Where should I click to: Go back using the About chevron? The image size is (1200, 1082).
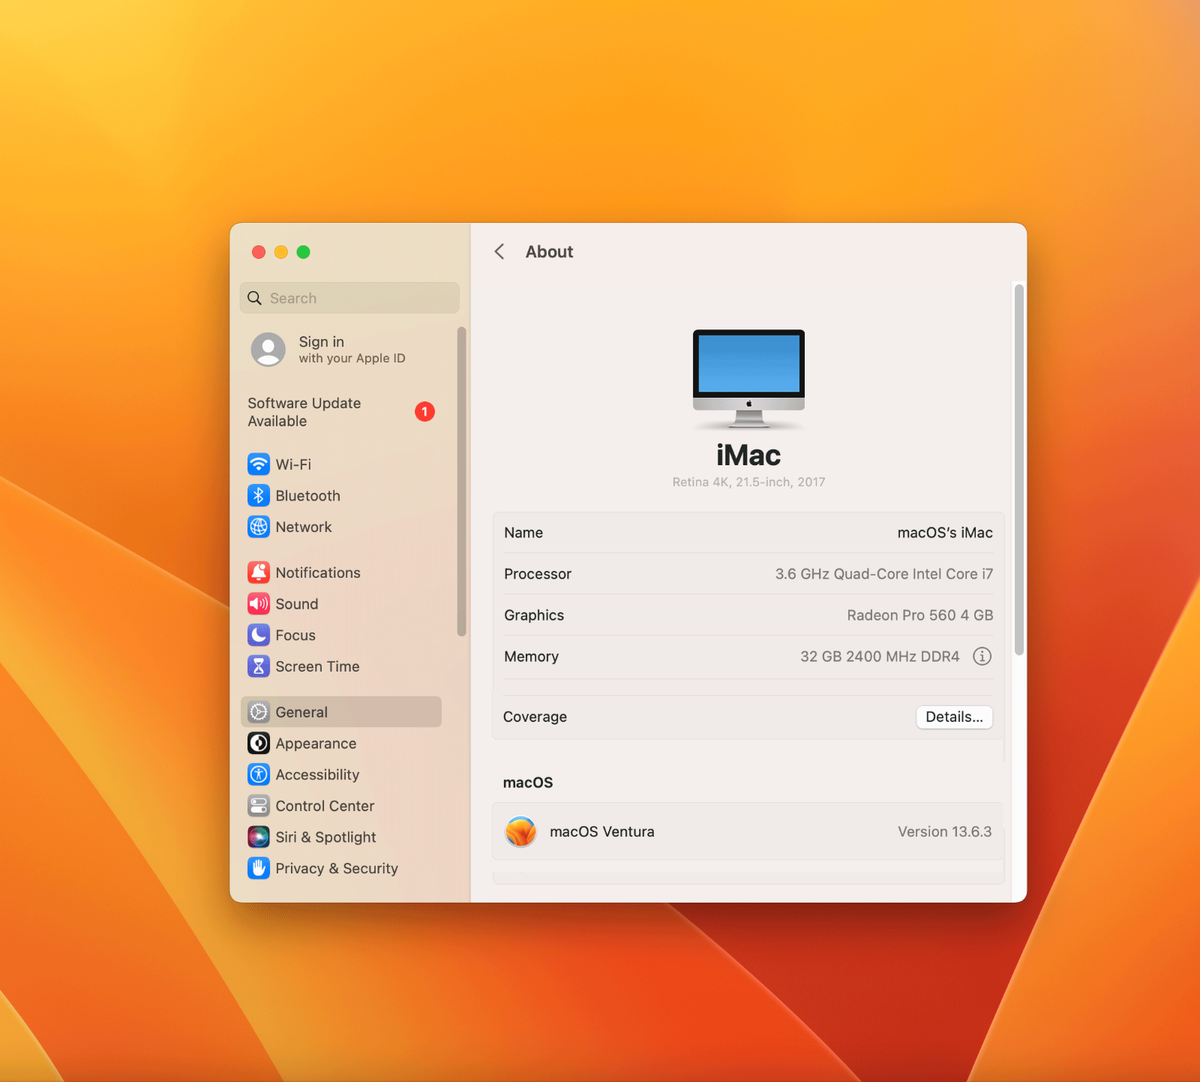tap(499, 252)
